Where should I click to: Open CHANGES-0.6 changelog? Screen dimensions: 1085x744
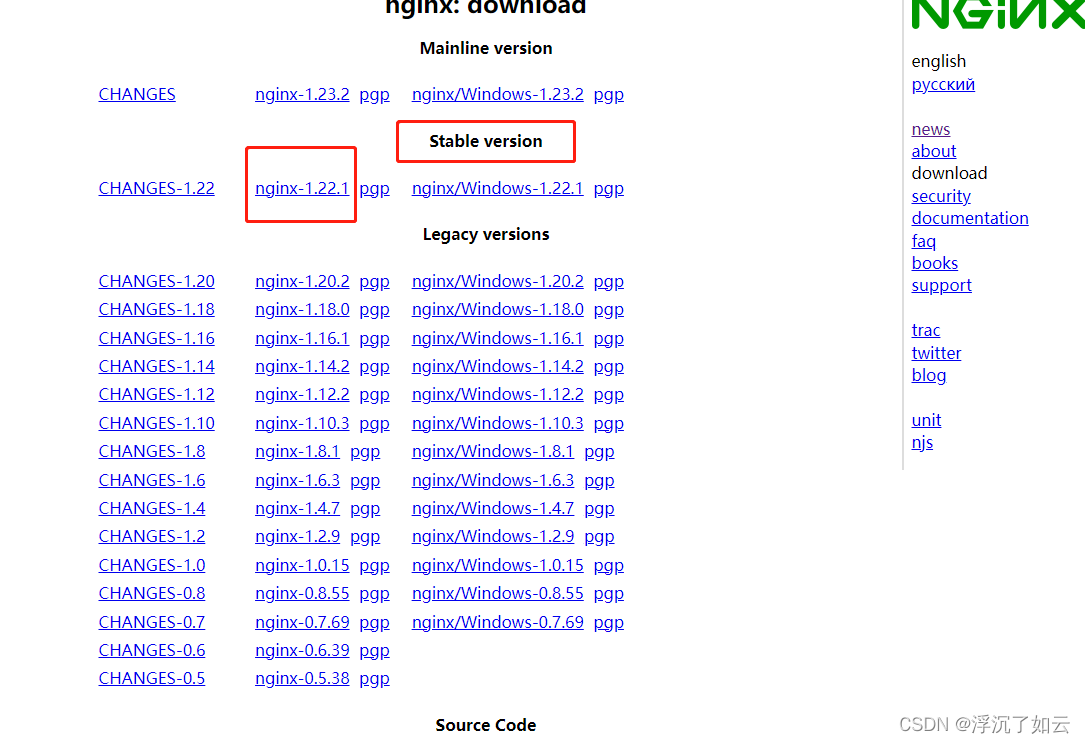point(152,650)
